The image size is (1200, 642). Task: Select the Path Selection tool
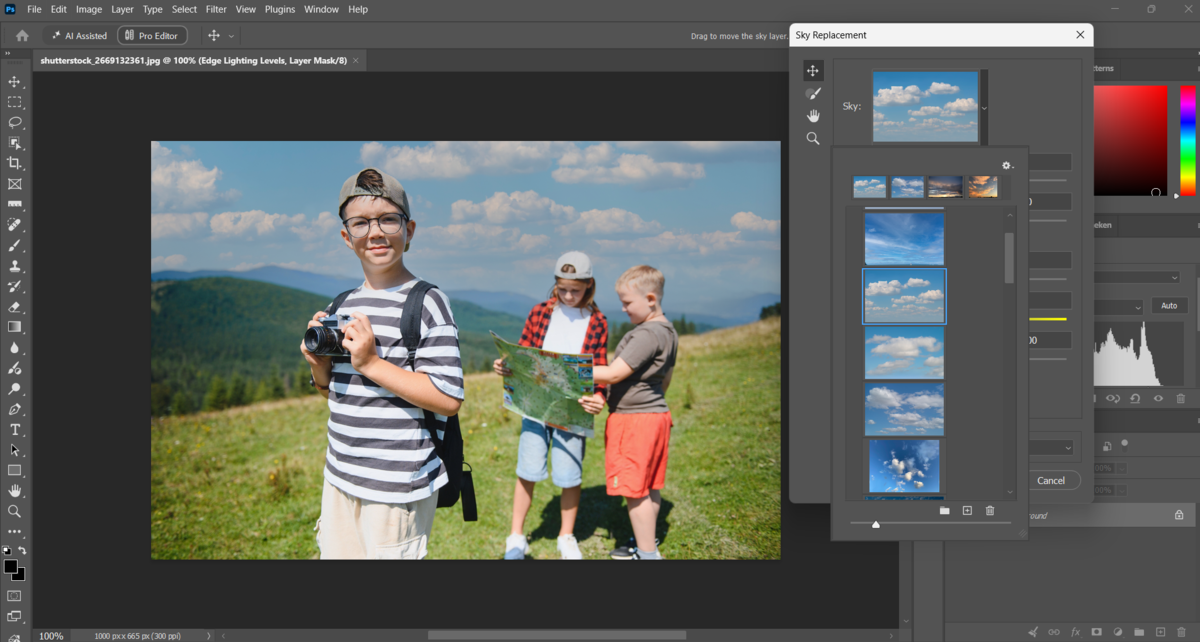pos(14,450)
